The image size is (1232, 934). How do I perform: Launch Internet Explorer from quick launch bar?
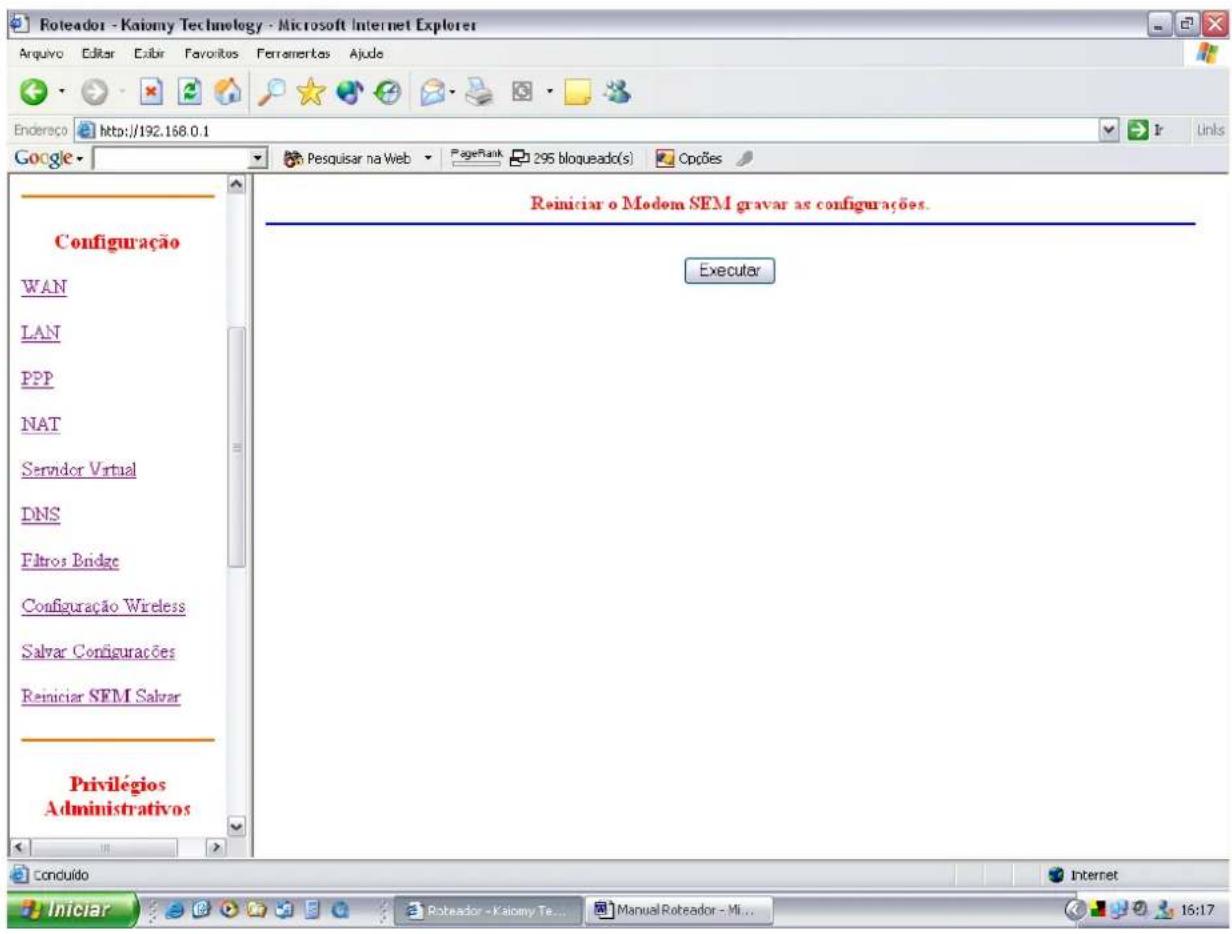173,911
